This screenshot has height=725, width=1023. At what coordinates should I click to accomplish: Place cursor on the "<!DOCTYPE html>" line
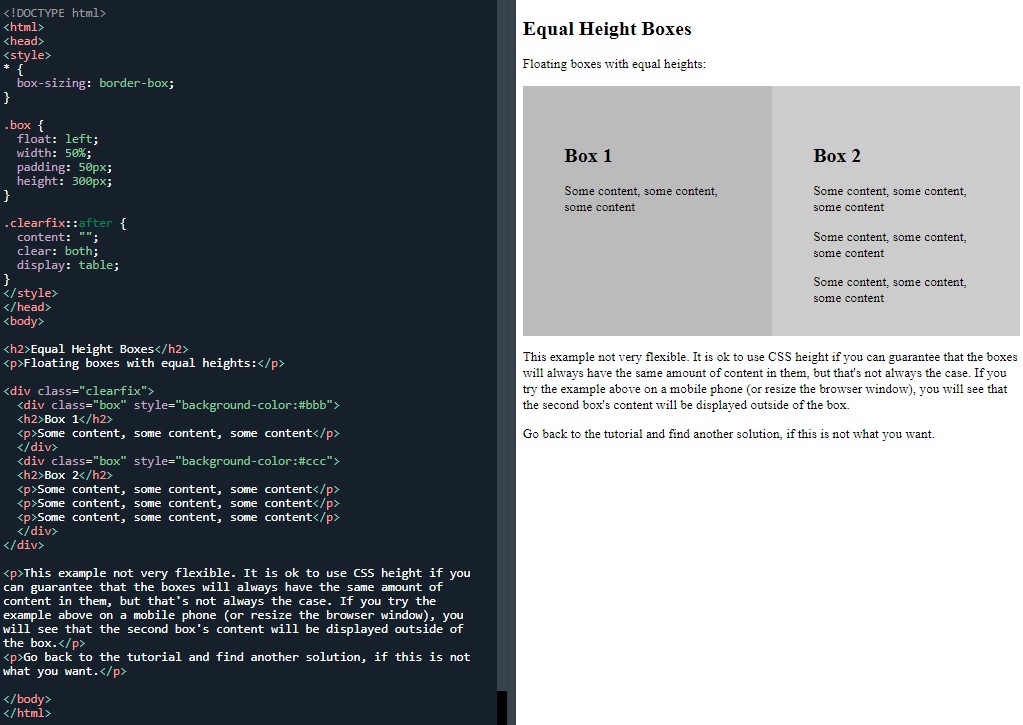click(55, 13)
